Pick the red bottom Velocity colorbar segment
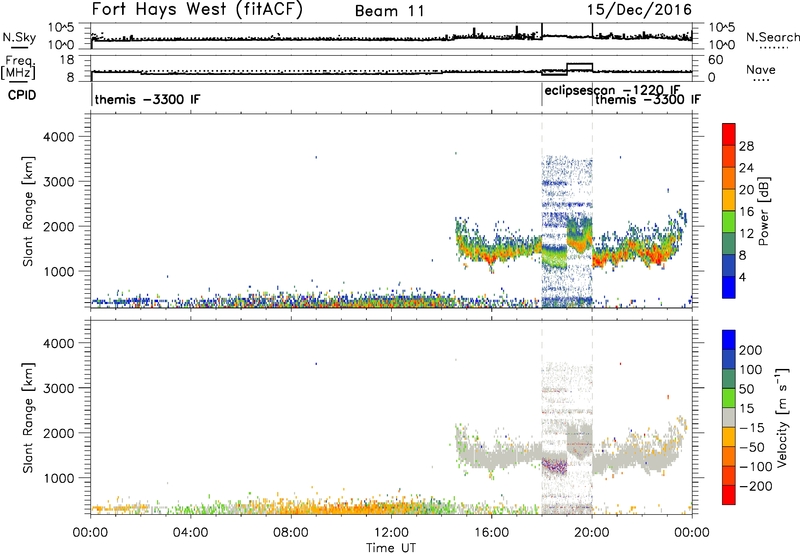Viewport: 800px width, 554px height. [x=729, y=495]
